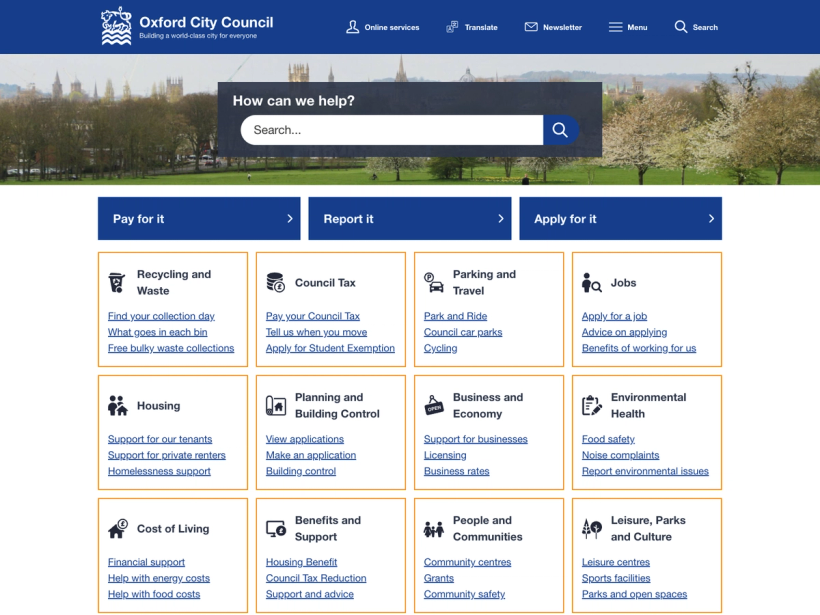Open the Business rates link
Screen dimensions: 820x615
(457, 471)
